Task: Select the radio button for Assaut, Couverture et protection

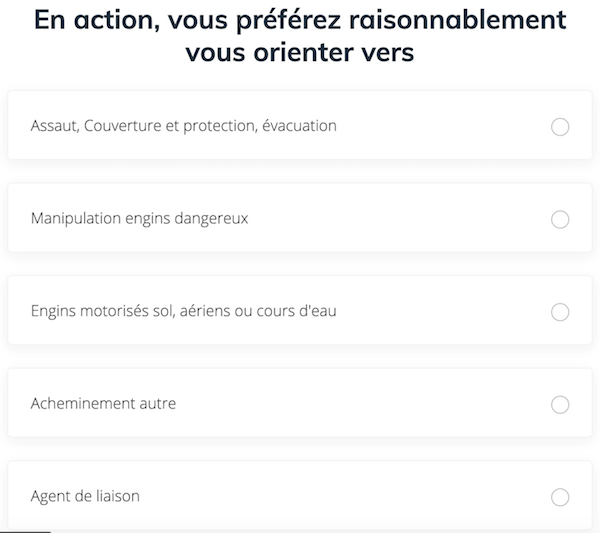Action: (560, 127)
